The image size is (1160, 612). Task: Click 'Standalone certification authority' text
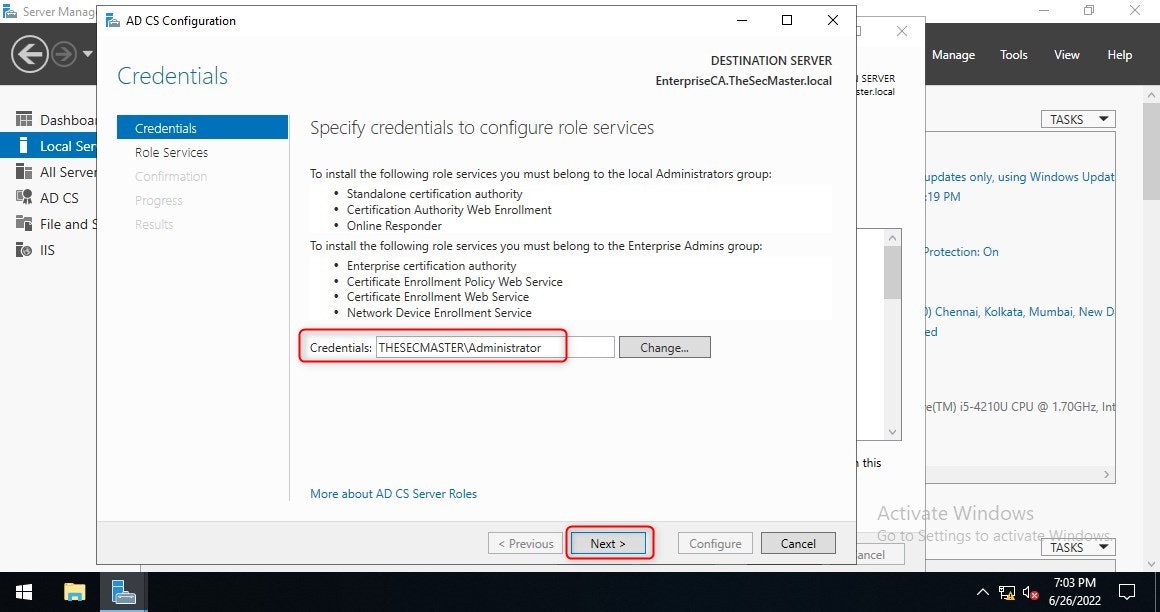(x=434, y=193)
